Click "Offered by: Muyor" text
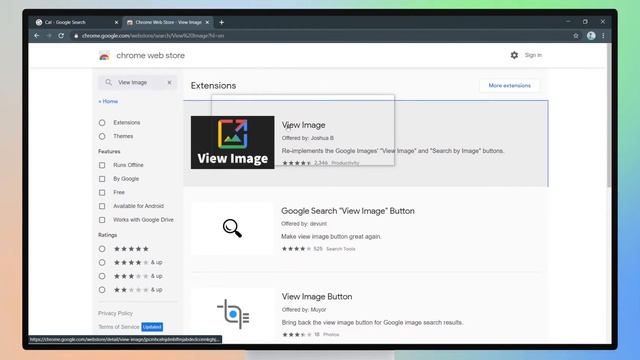This screenshot has height=360, width=640. 304,310
